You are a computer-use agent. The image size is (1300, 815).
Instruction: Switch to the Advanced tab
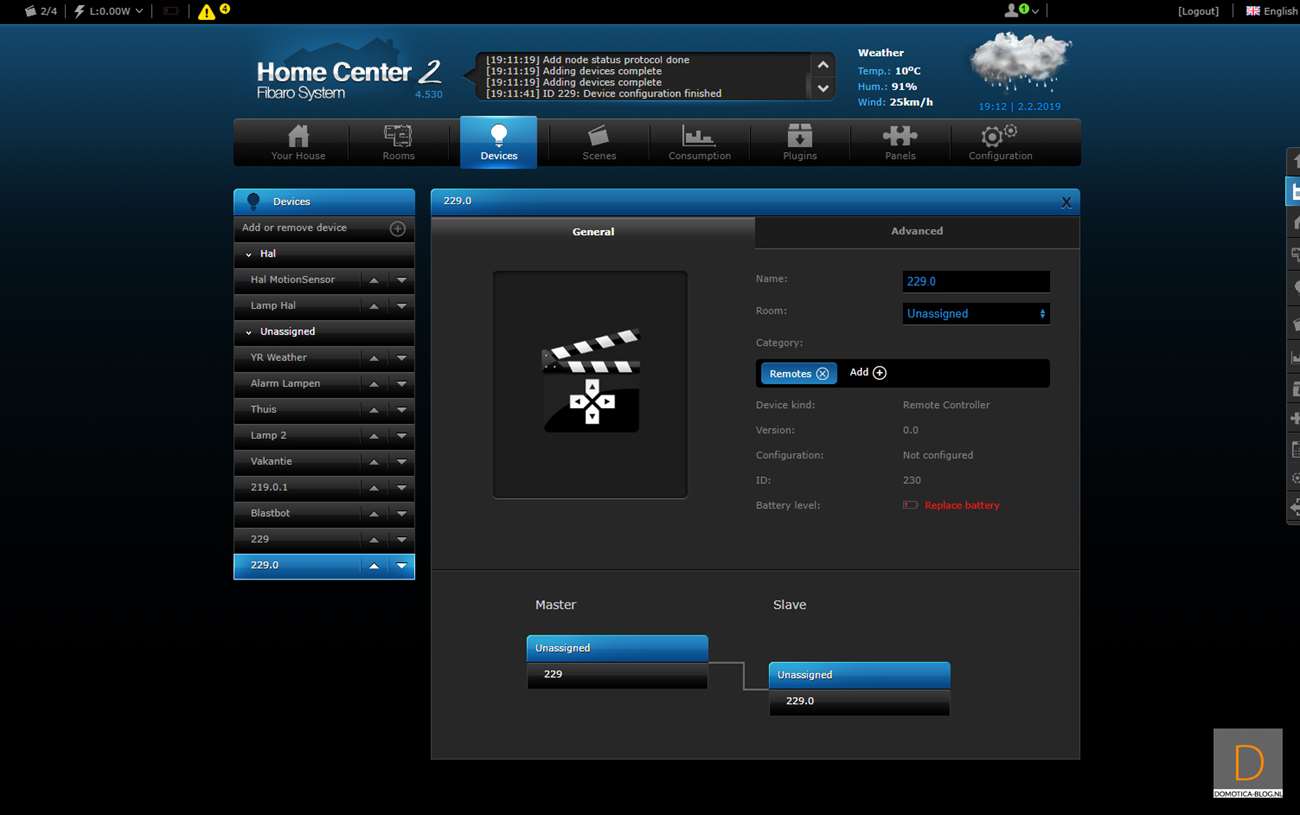[917, 232]
